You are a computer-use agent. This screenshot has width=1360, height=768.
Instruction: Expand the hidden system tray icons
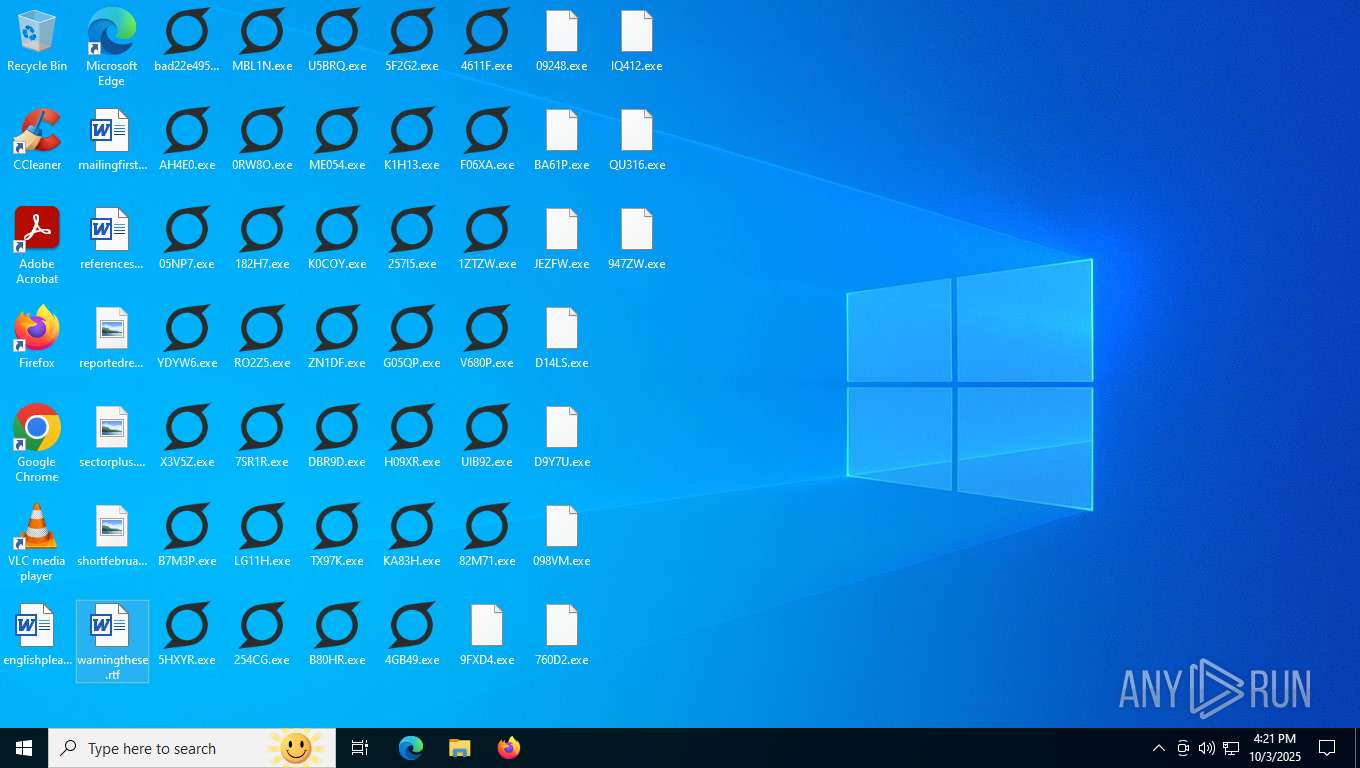1158,748
